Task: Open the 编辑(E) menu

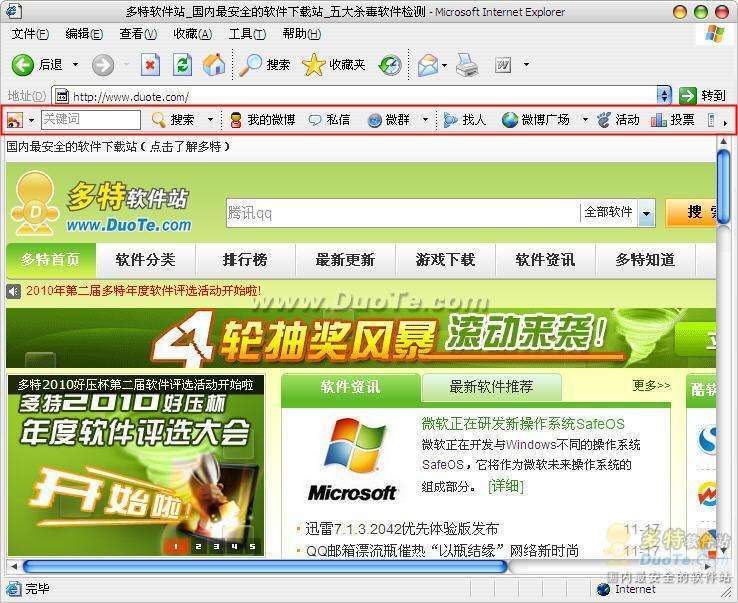Action: [x=84, y=34]
